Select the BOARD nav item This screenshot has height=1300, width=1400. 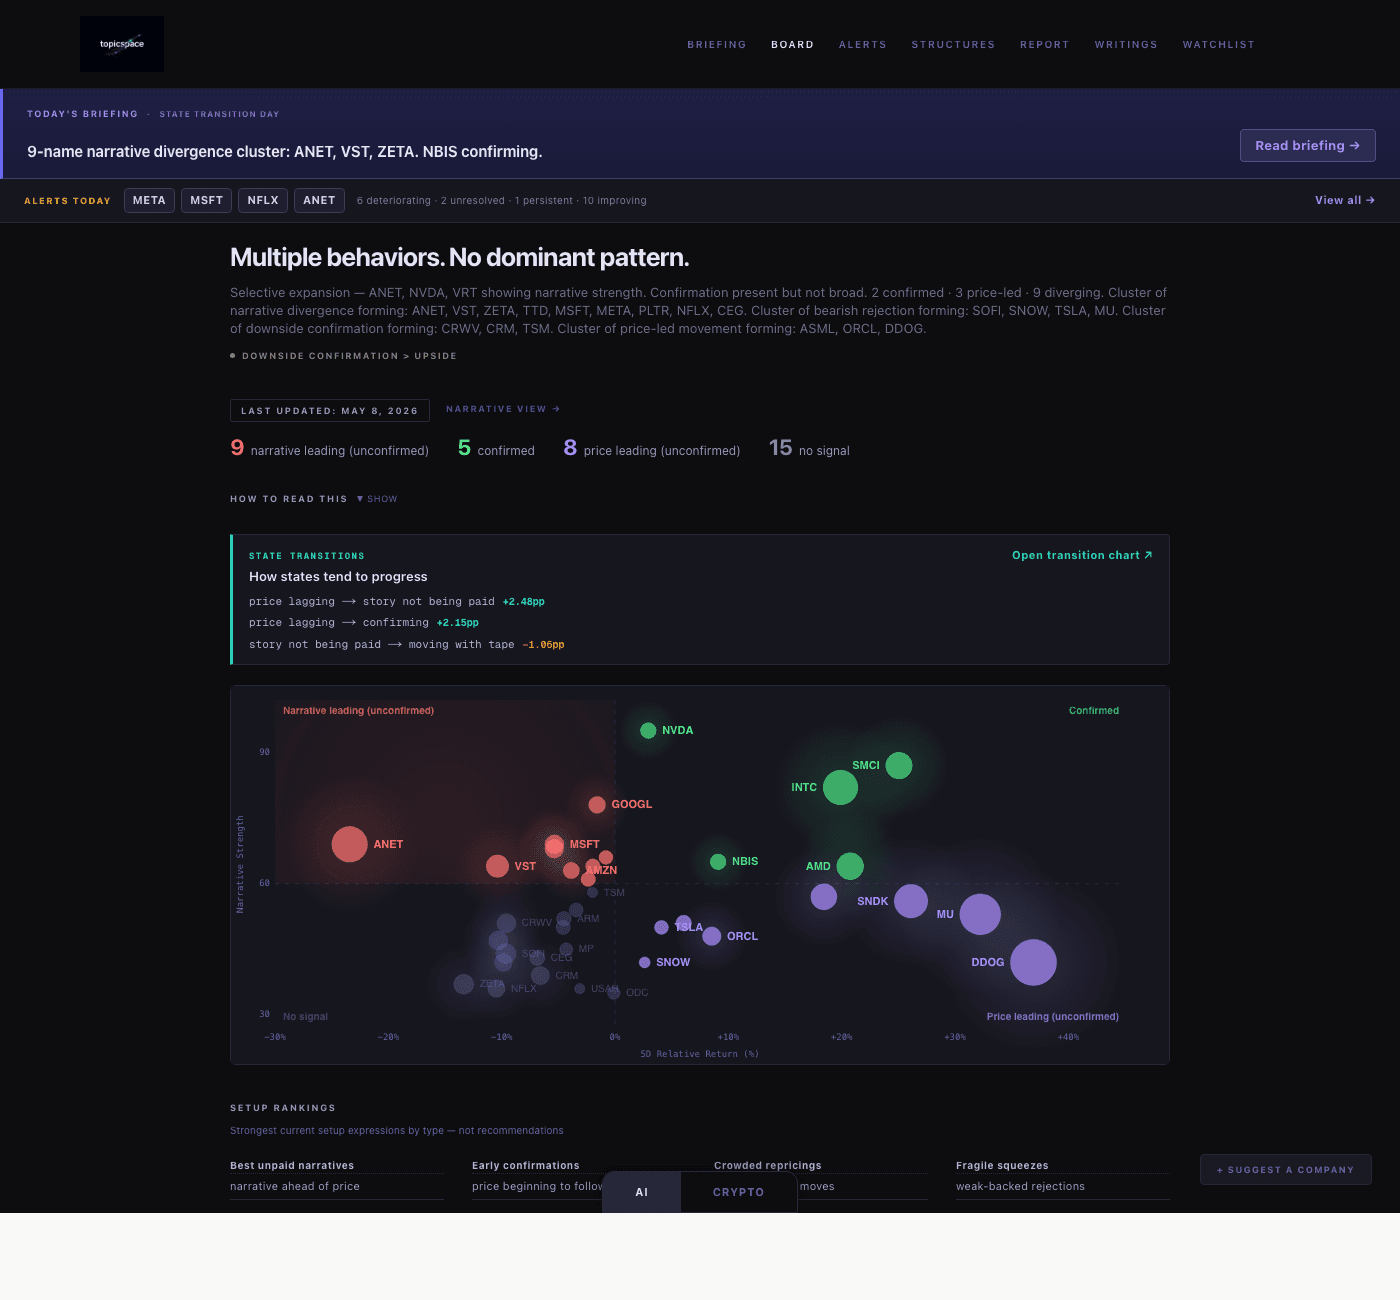(x=792, y=45)
